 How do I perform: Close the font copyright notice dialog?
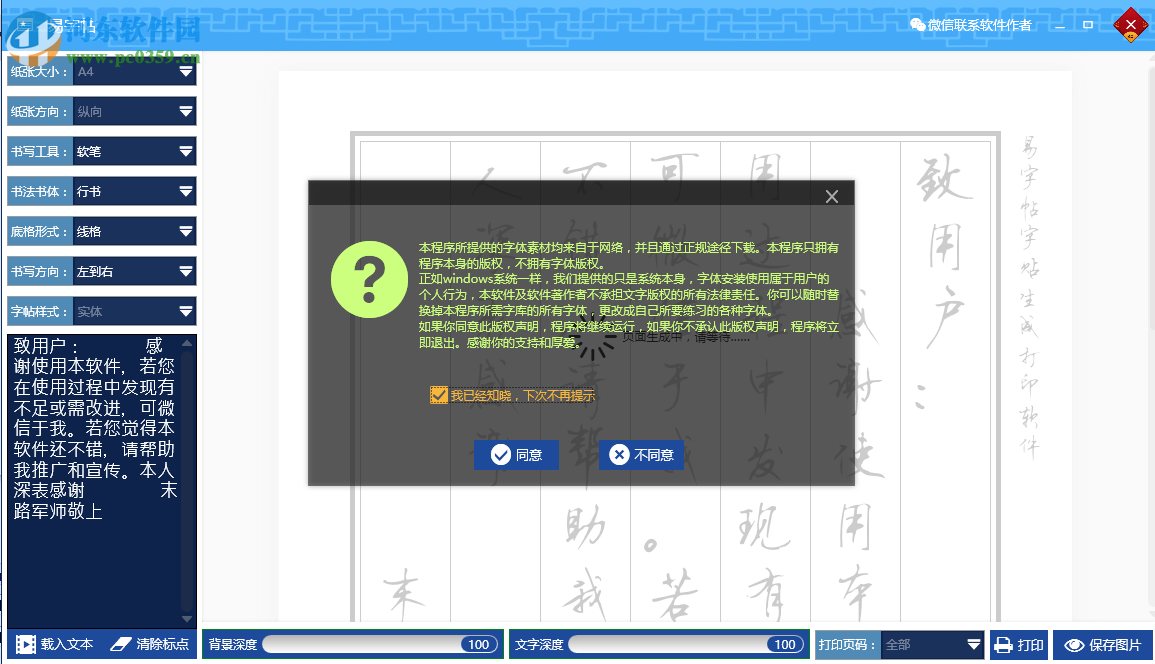click(x=831, y=196)
